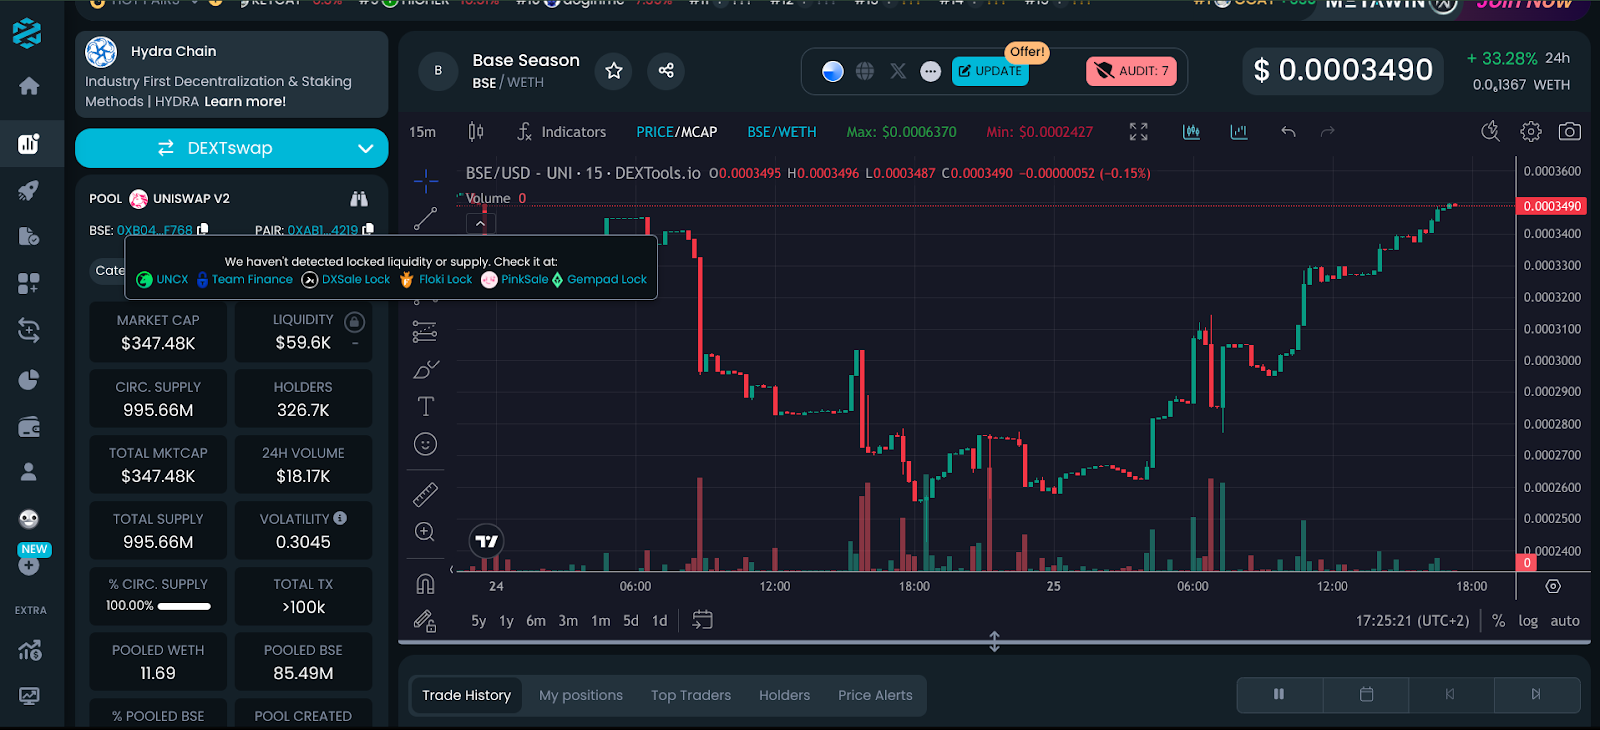Open the token website globe icon

(865, 71)
